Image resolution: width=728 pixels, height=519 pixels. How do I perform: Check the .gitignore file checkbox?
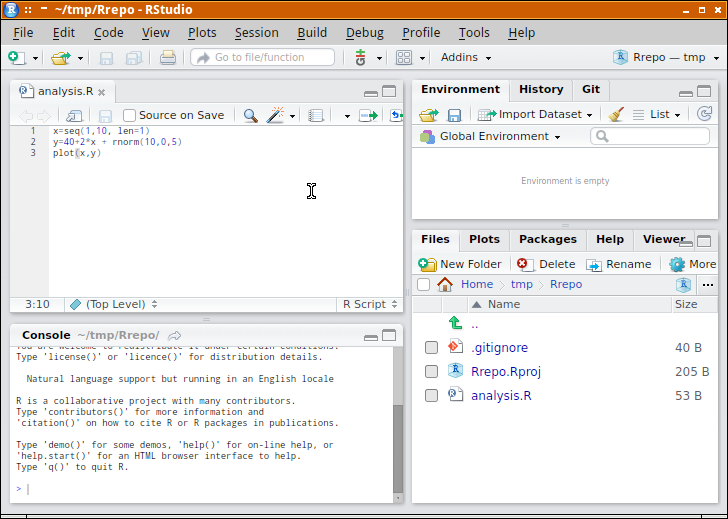tap(431, 347)
